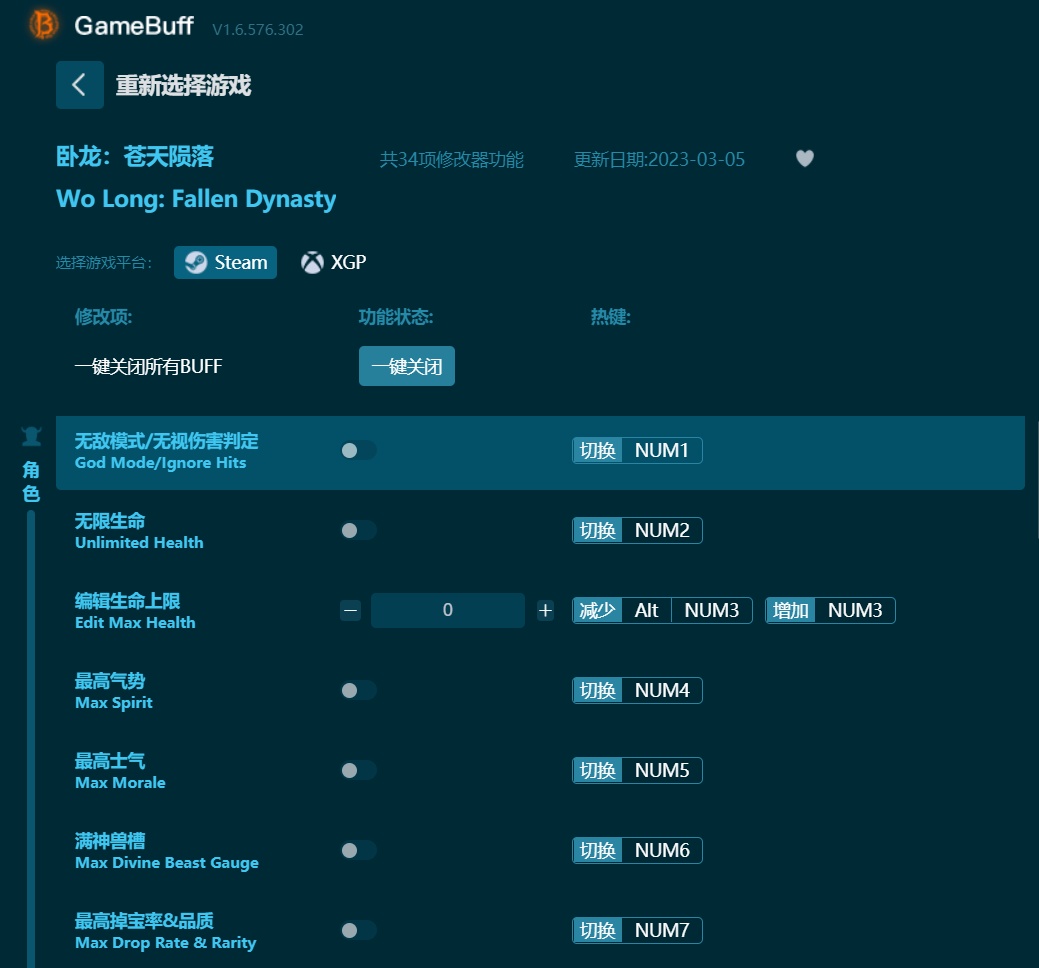Click the Max Divine Beast Gauge label

click(x=167, y=863)
